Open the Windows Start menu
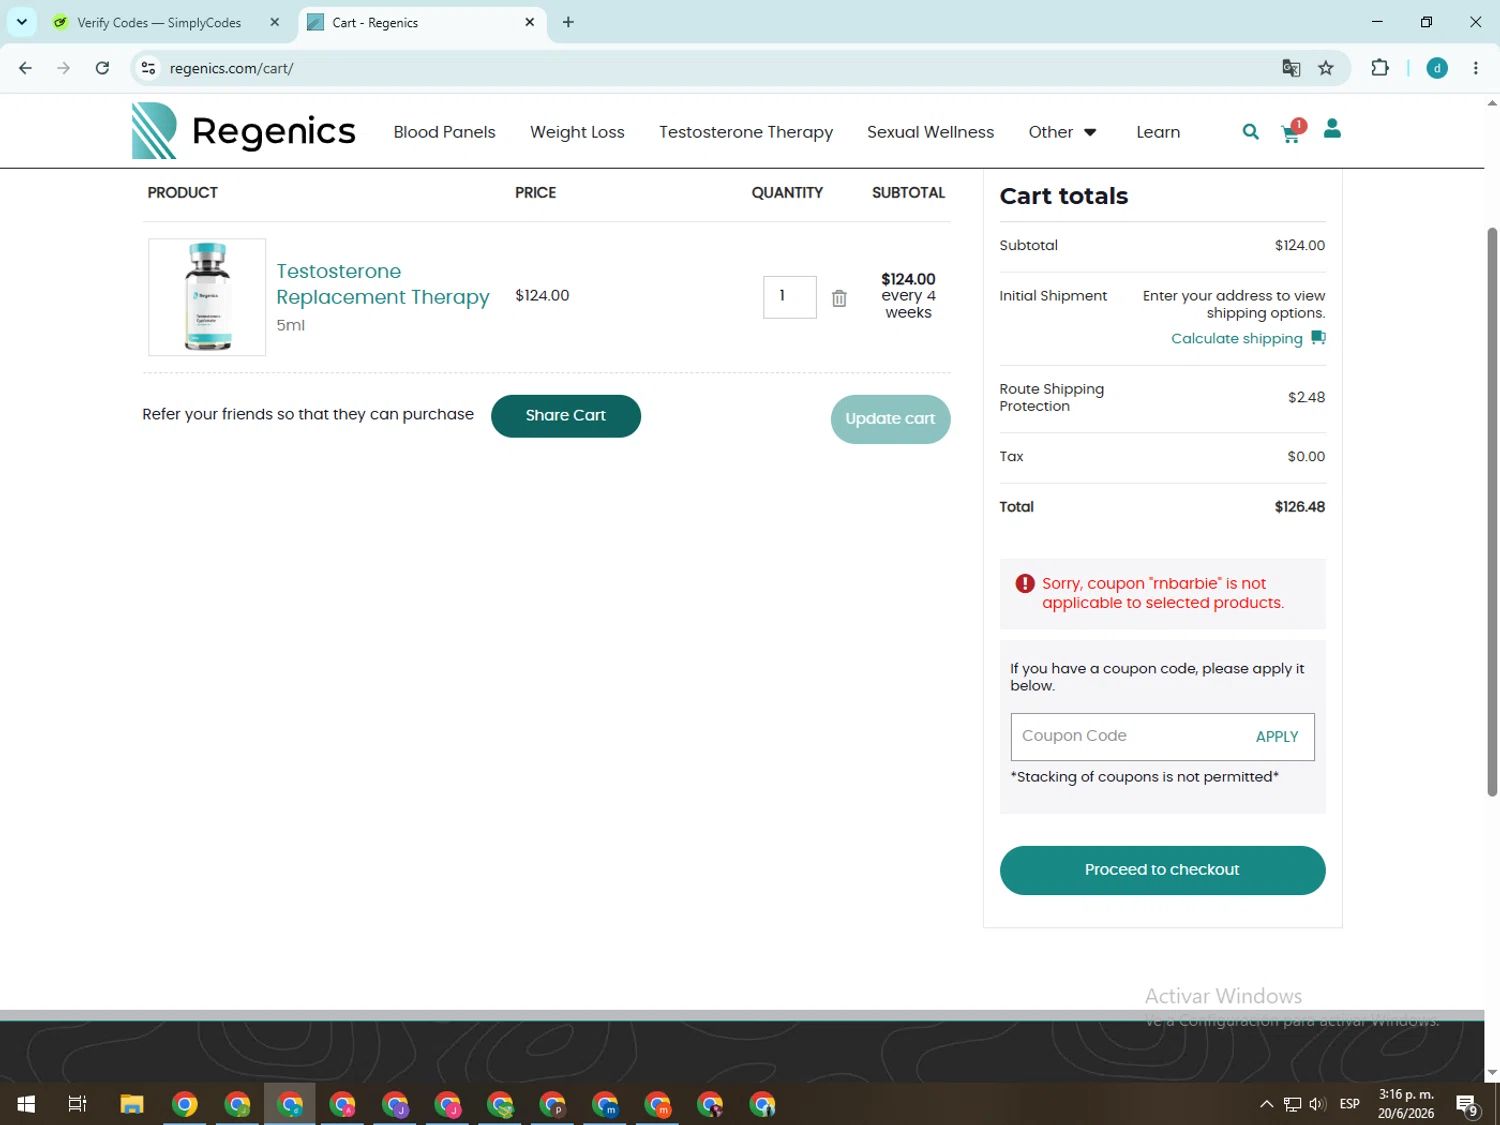The height and width of the screenshot is (1125, 1500). [26, 1104]
